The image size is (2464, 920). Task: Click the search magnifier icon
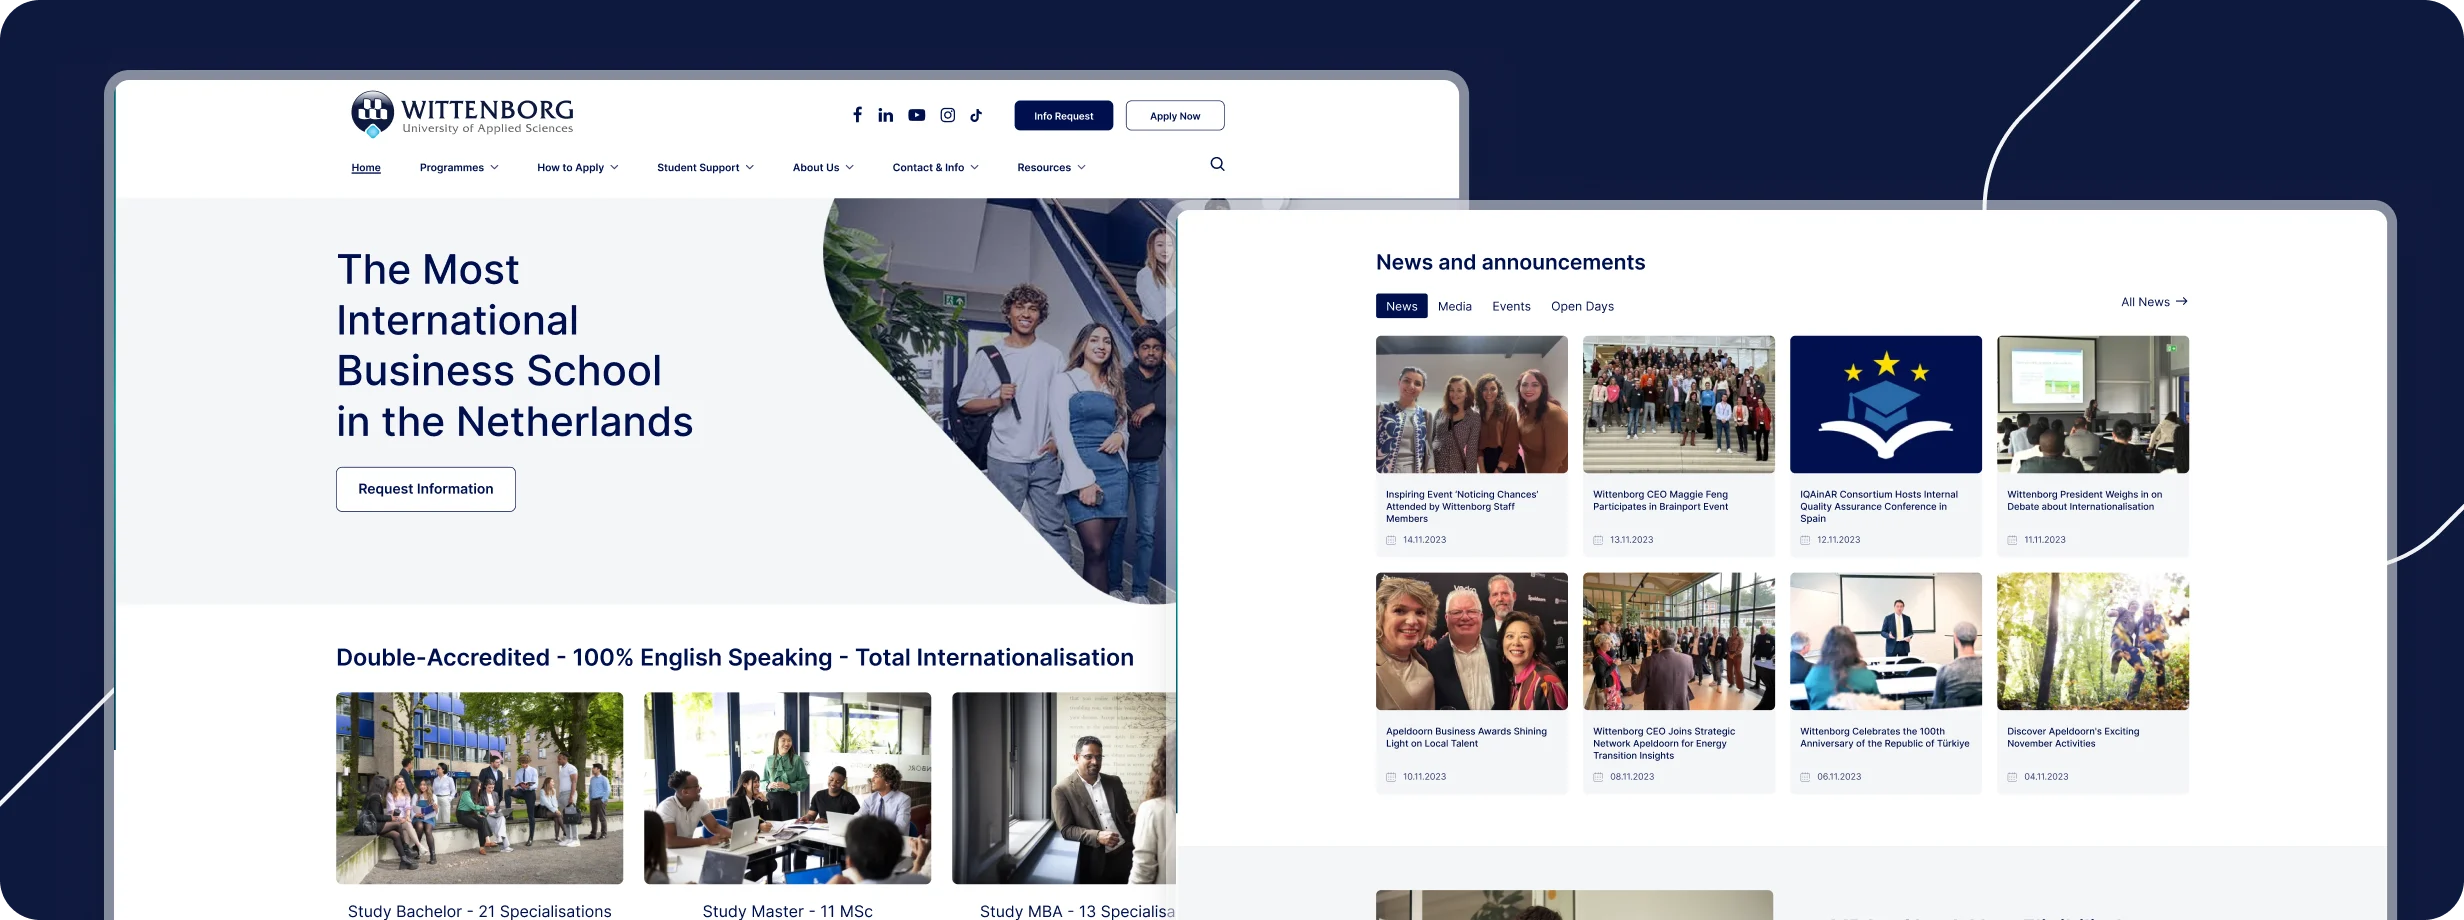pyautogui.click(x=1217, y=164)
